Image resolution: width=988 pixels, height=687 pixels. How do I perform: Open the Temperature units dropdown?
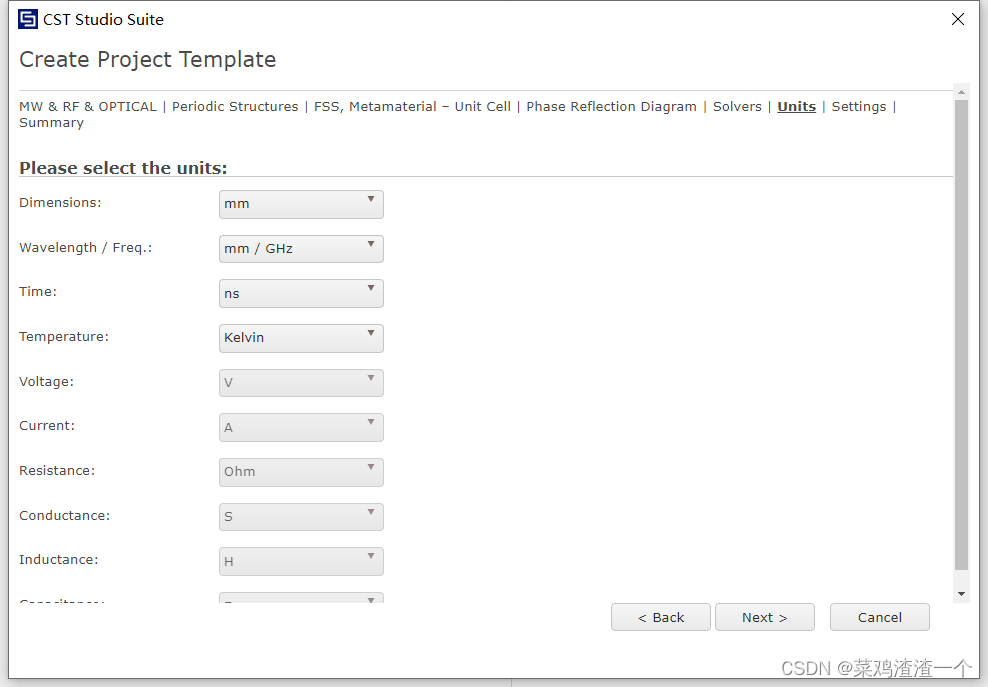coord(301,338)
